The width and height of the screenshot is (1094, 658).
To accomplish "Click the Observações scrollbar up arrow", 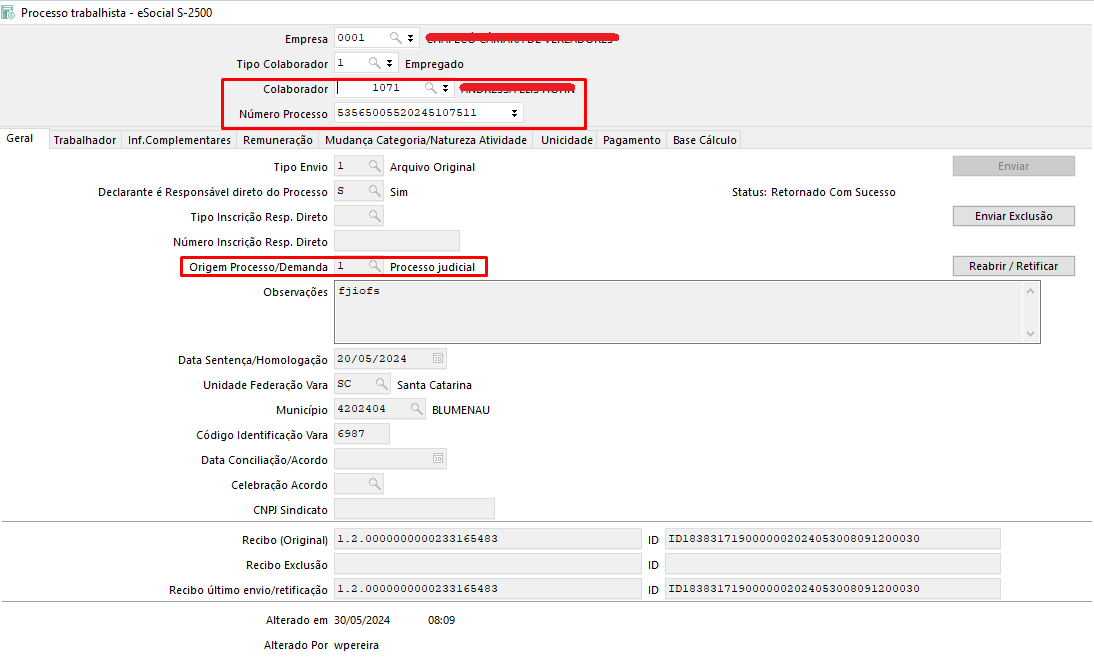I will point(1031,291).
